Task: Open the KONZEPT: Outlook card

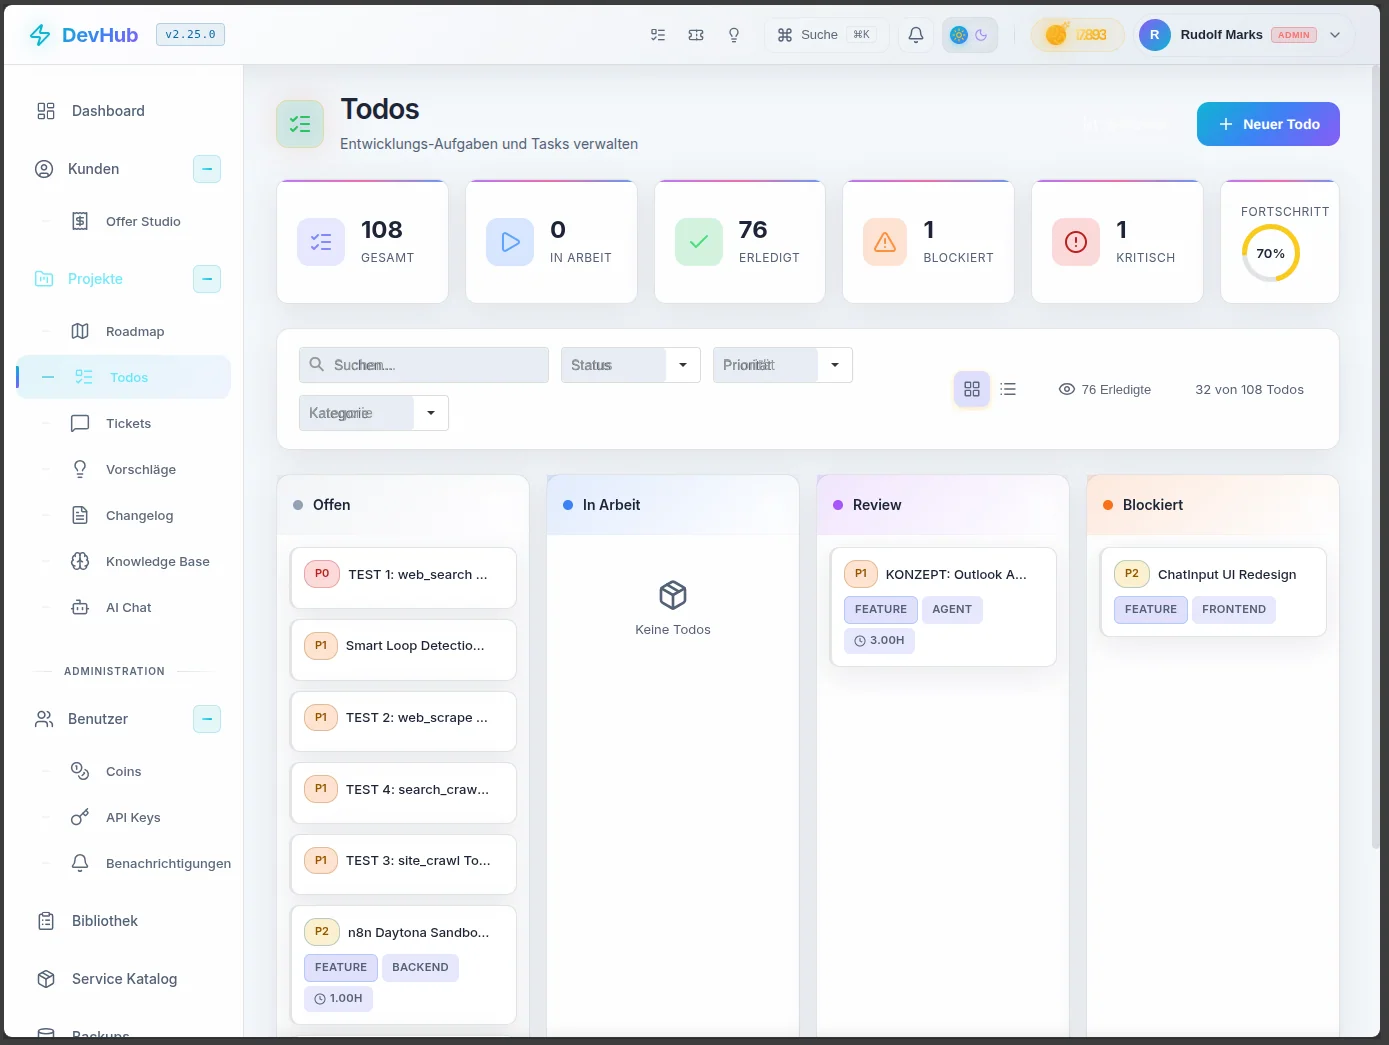Action: click(x=943, y=607)
